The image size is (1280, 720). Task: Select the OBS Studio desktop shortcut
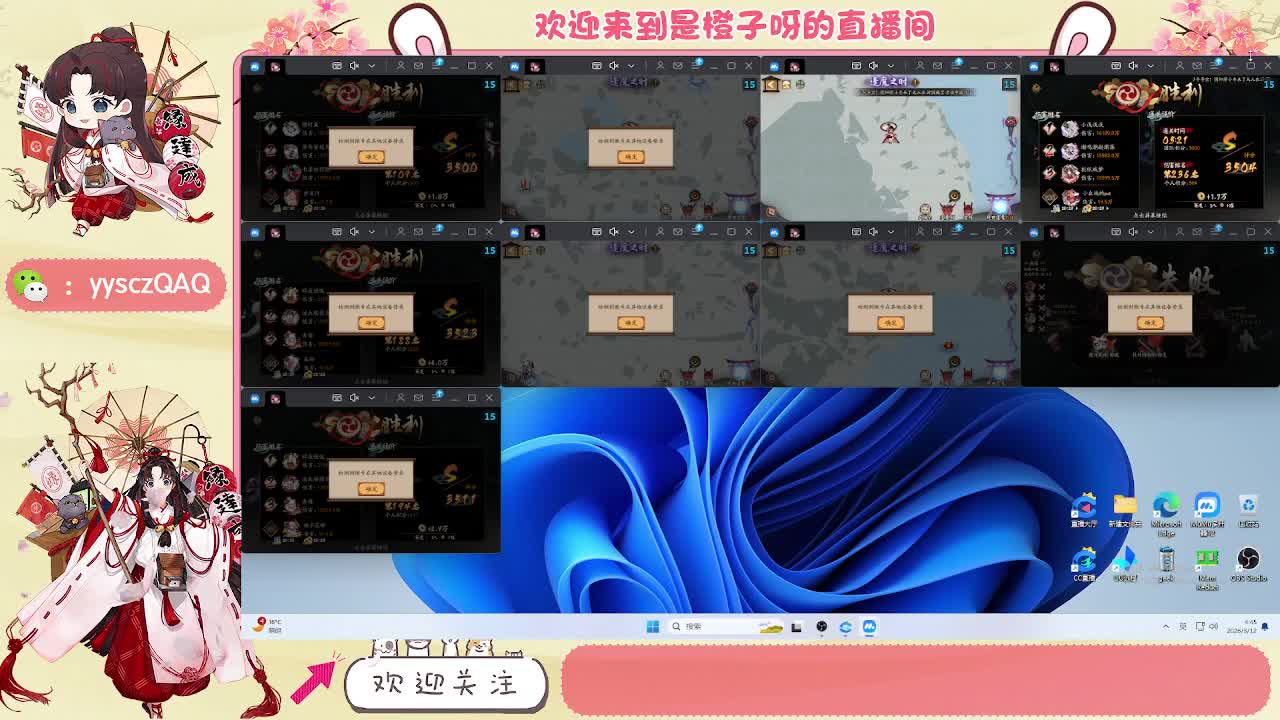tap(1248, 565)
